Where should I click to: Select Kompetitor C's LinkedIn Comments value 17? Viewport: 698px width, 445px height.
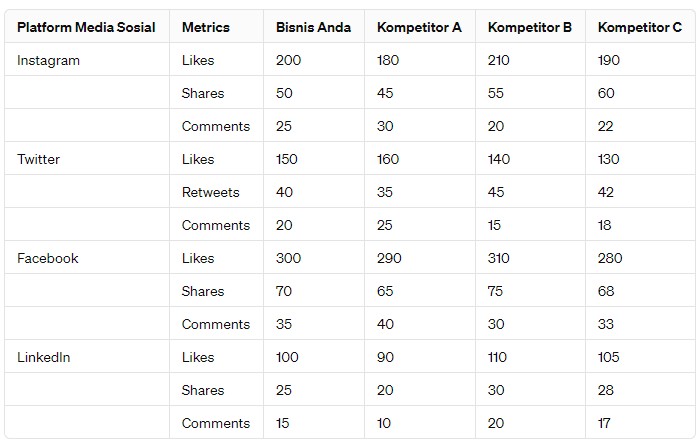tap(605, 423)
